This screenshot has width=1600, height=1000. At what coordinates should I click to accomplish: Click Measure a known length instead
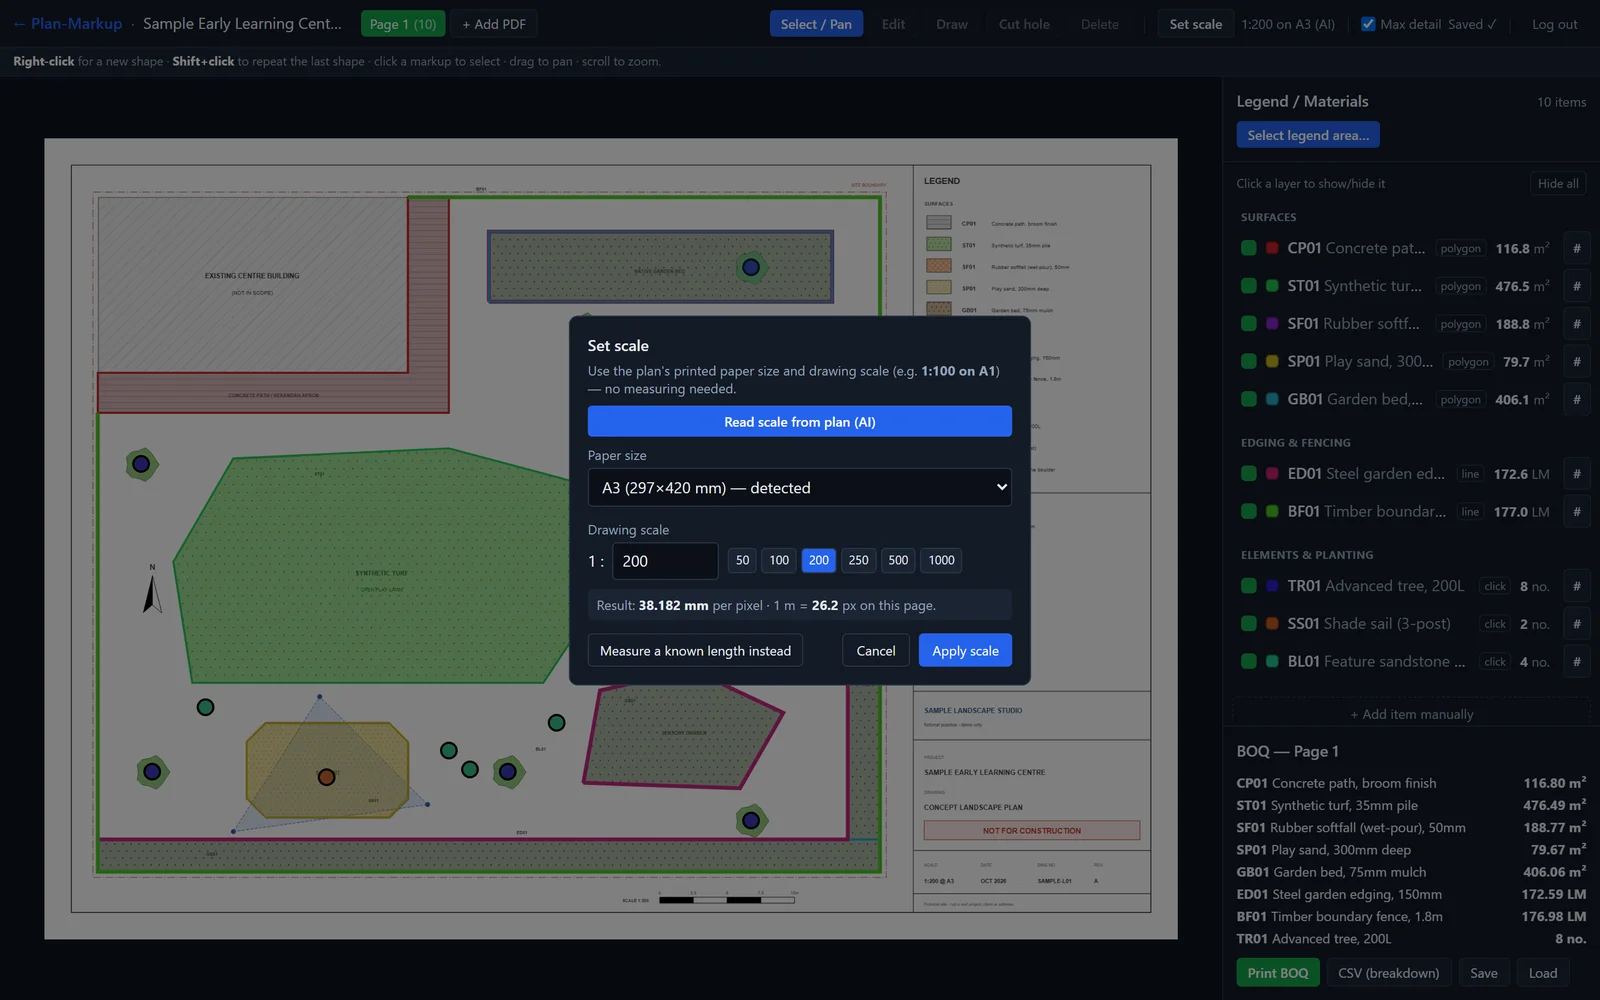point(695,651)
